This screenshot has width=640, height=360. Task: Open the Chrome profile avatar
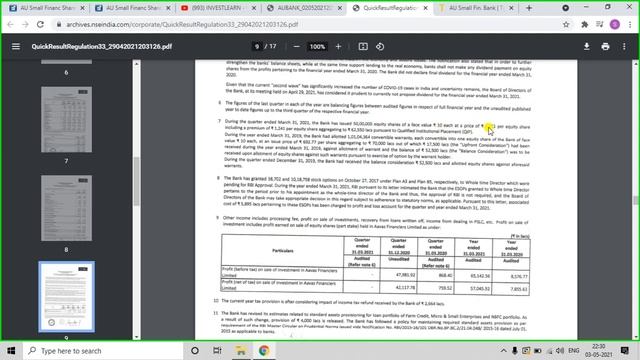click(x=615, y=24)
